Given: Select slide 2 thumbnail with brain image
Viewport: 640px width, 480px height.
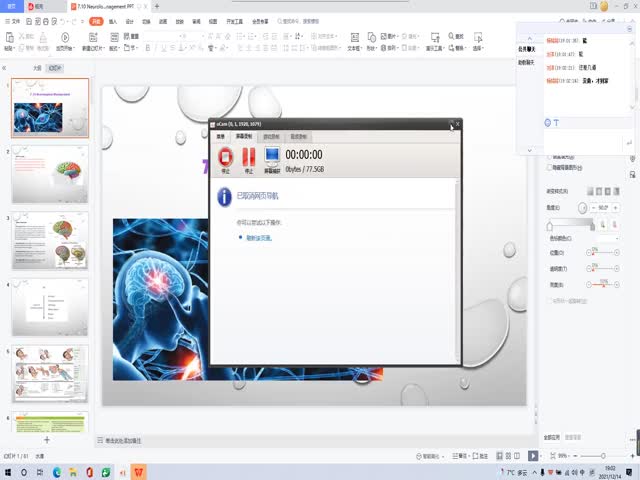Looking at the screenshot, I should (50, 174).
